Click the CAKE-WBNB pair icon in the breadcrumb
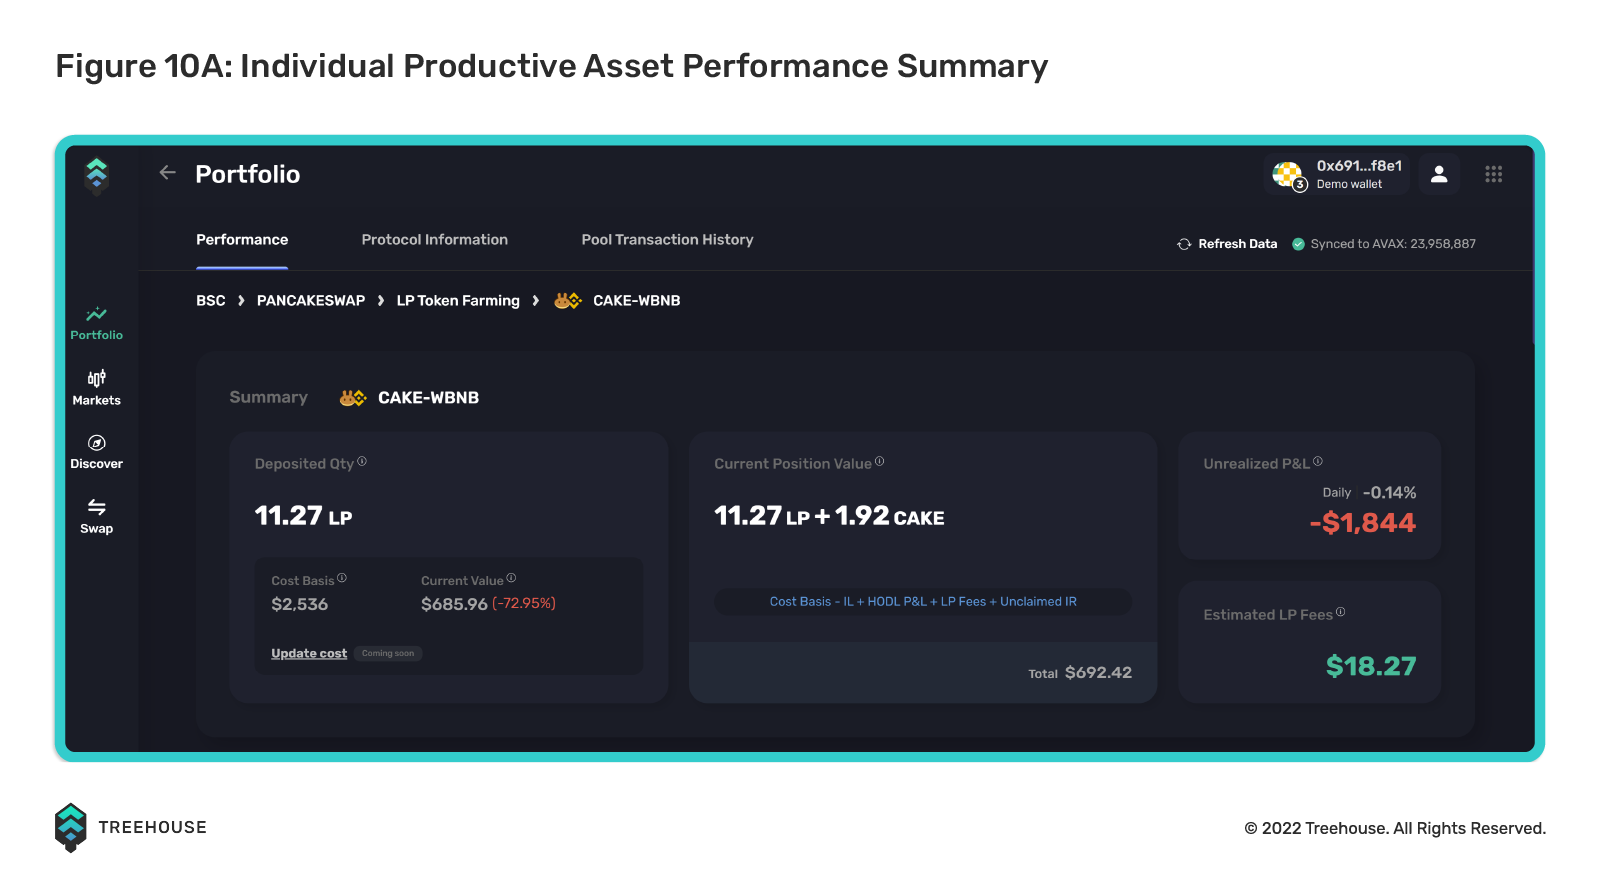This screenshot has width=1600, height=894. point(567,301)
